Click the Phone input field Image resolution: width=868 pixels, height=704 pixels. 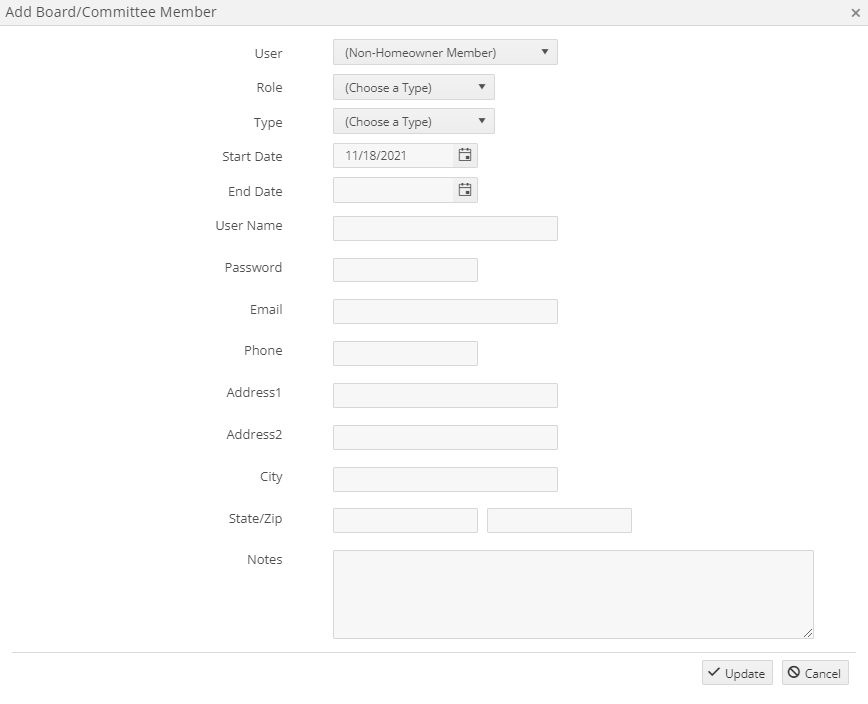tap(405, 354)
